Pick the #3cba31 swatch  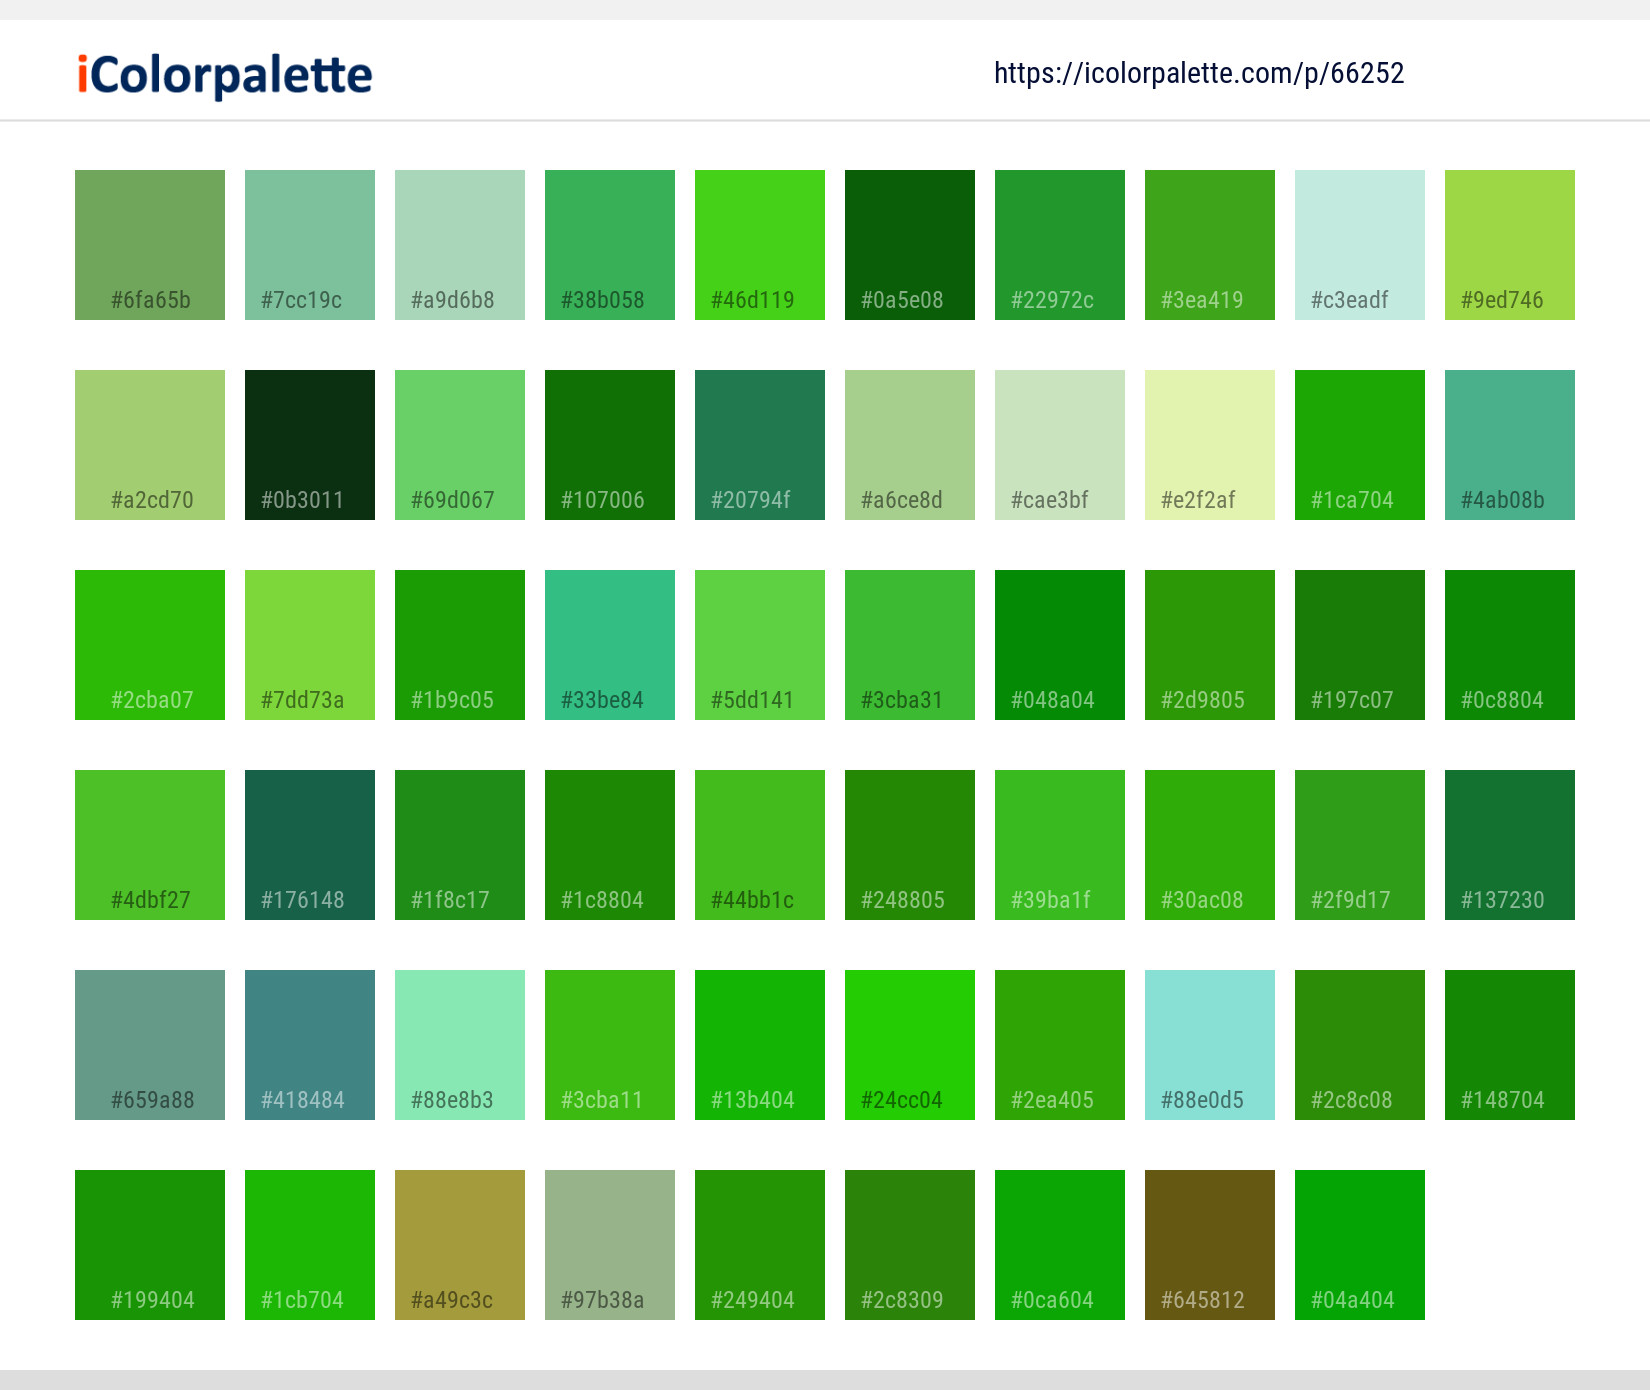tap(910, 645)
